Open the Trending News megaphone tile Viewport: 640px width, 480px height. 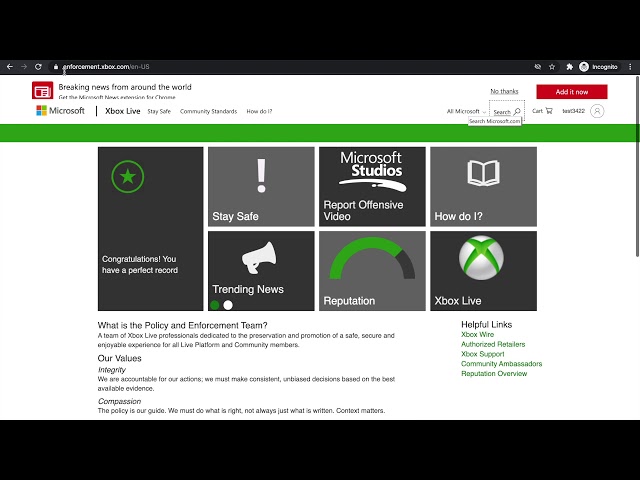(261, 271)
